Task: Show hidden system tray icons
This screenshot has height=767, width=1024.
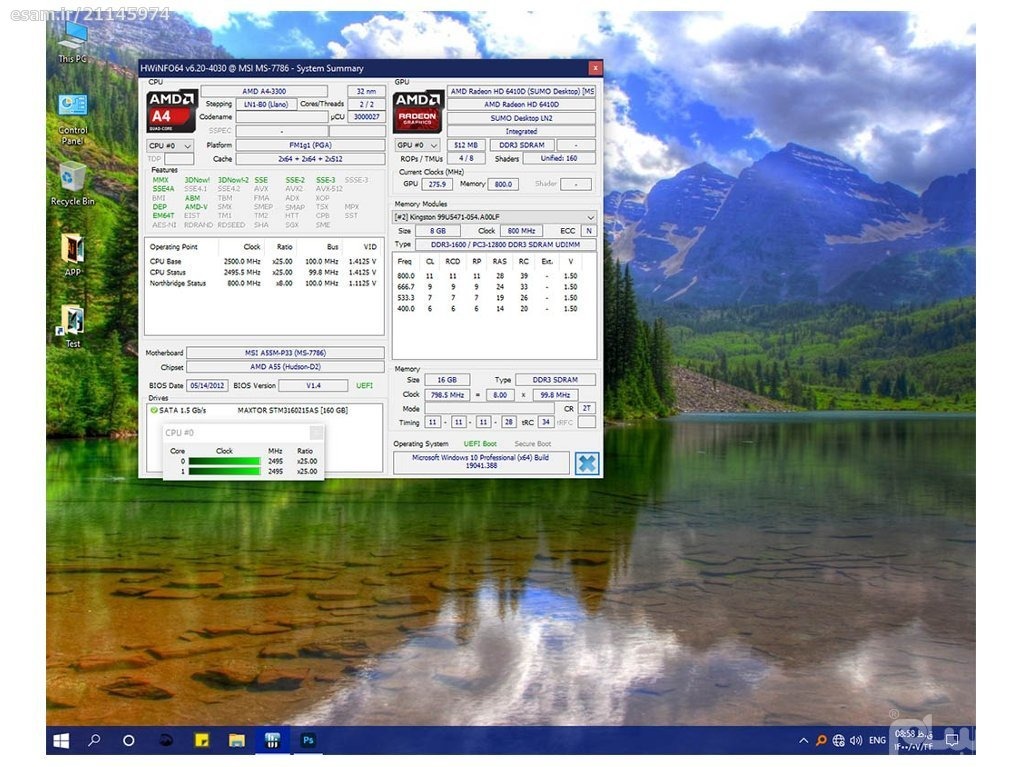Action: coord(803,740)
